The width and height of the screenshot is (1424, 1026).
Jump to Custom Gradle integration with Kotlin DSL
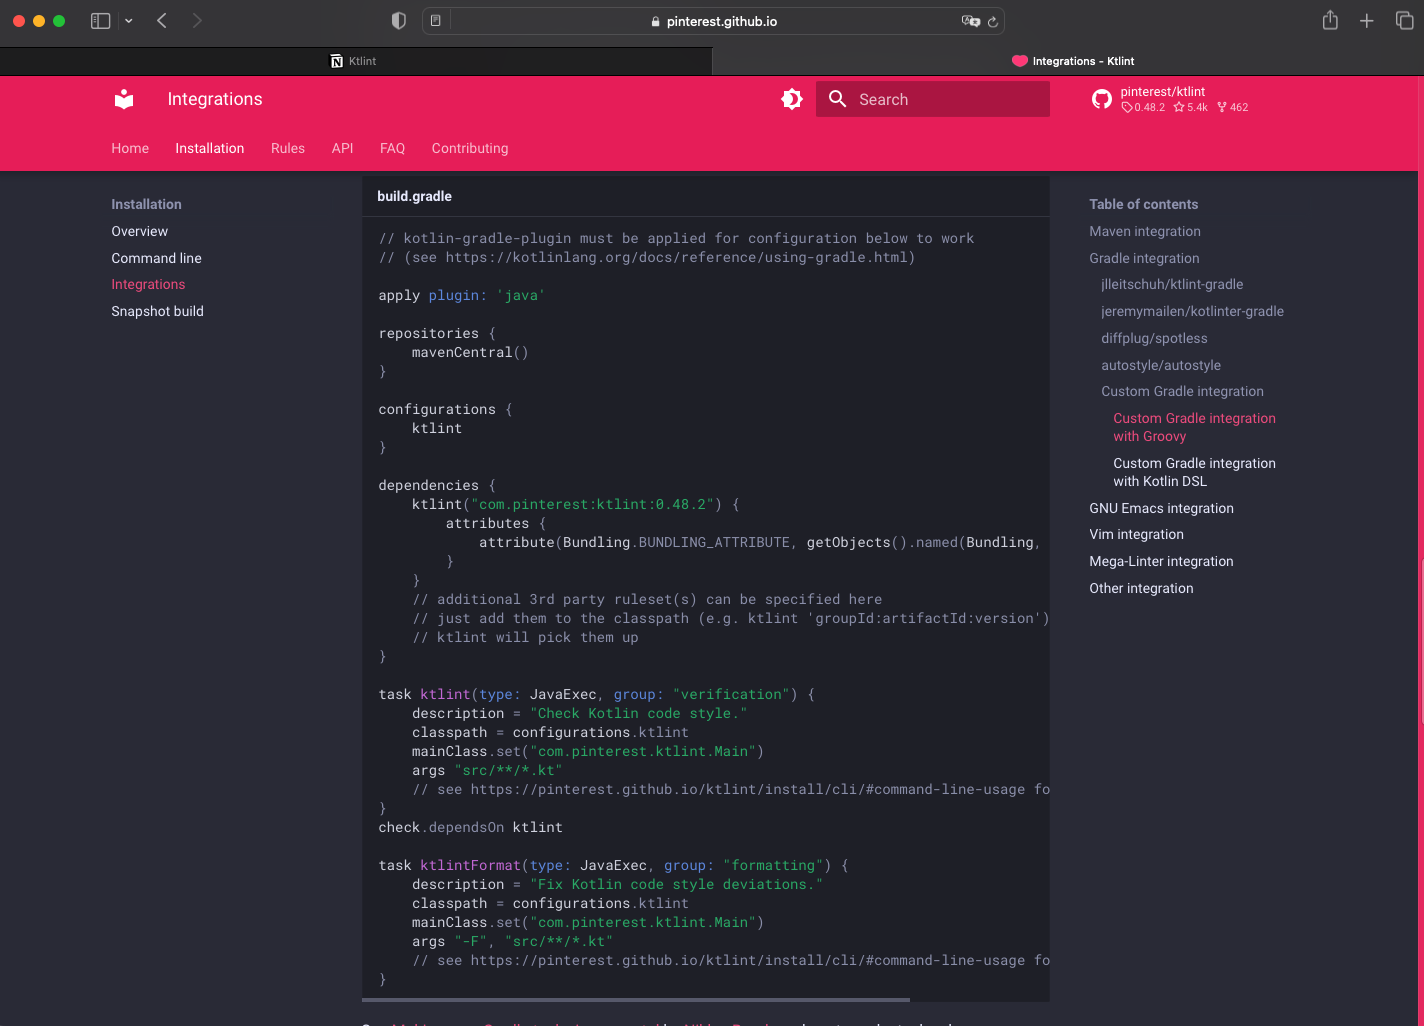click(1194, 472)
